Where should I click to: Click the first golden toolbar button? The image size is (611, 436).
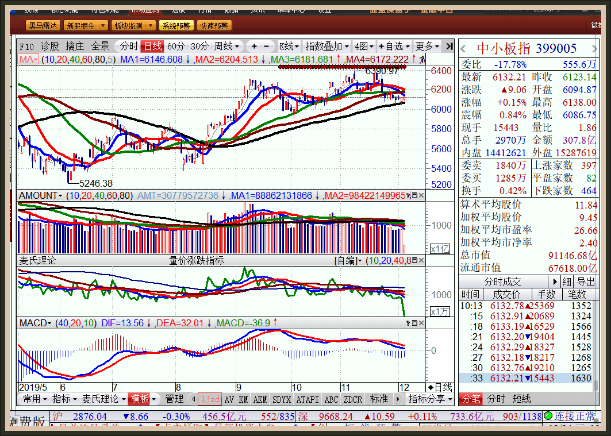click(42, 26)
